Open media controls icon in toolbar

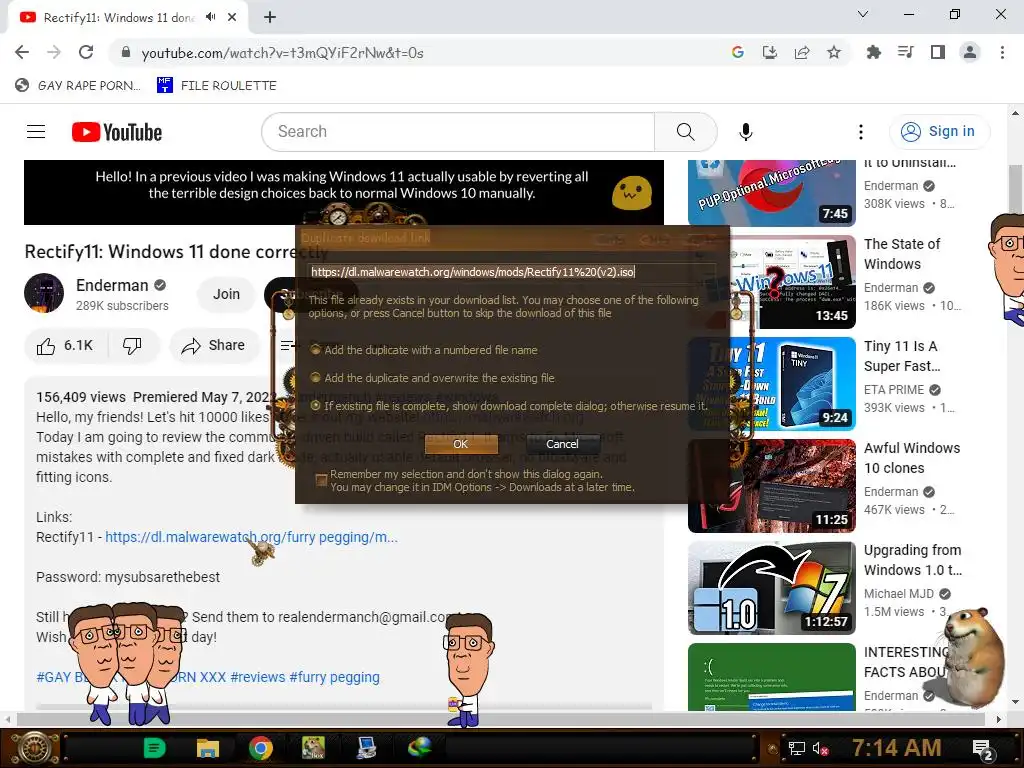point(905,52)
